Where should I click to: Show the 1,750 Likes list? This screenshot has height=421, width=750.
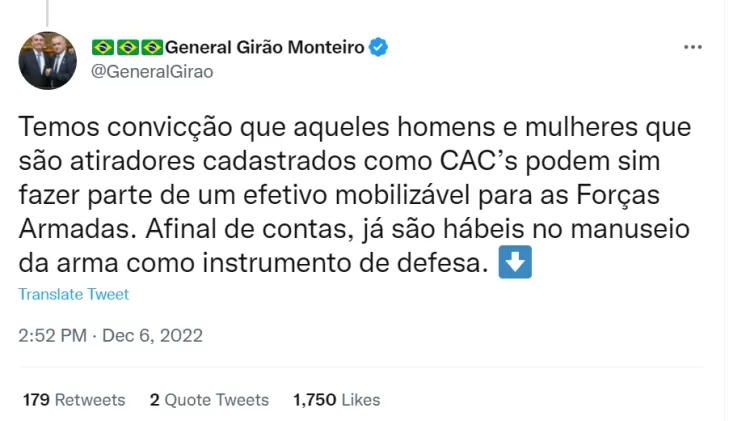(336, 399)
